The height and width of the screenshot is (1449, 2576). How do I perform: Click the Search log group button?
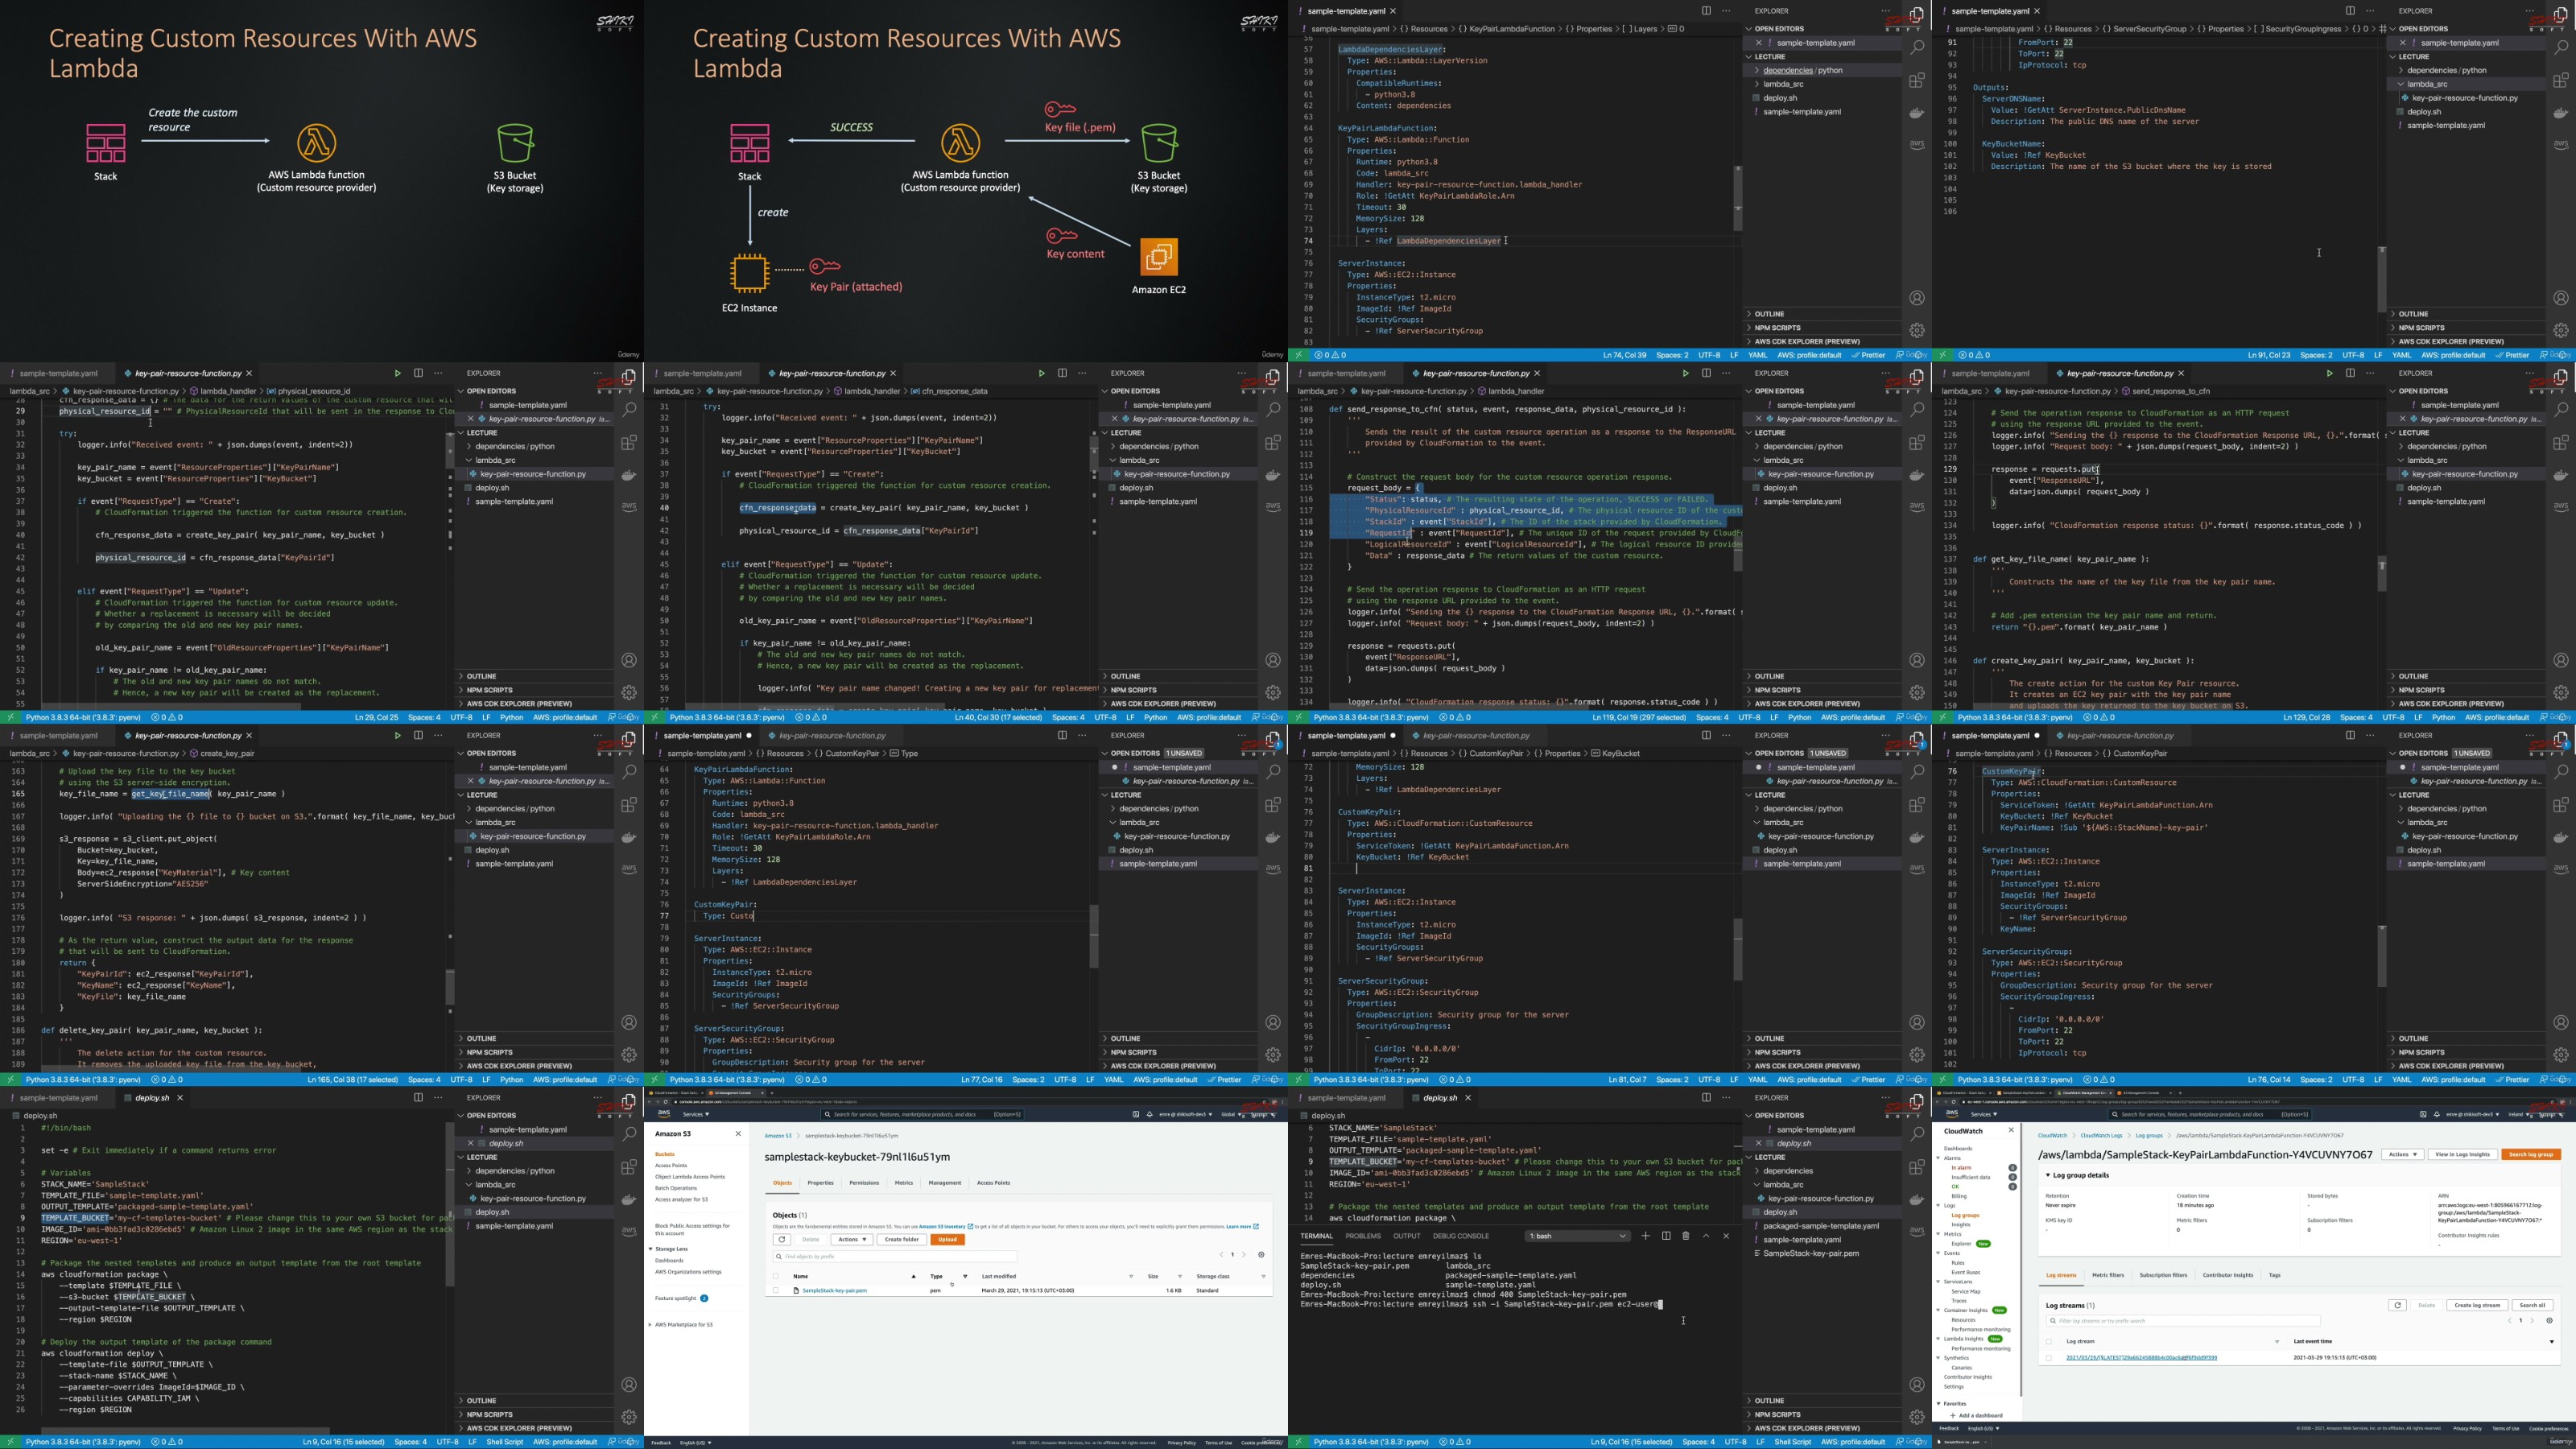click(2531, 1154)
